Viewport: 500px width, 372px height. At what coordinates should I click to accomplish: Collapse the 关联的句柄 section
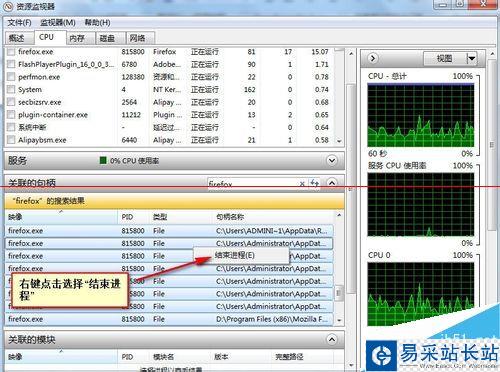point(332,183)
